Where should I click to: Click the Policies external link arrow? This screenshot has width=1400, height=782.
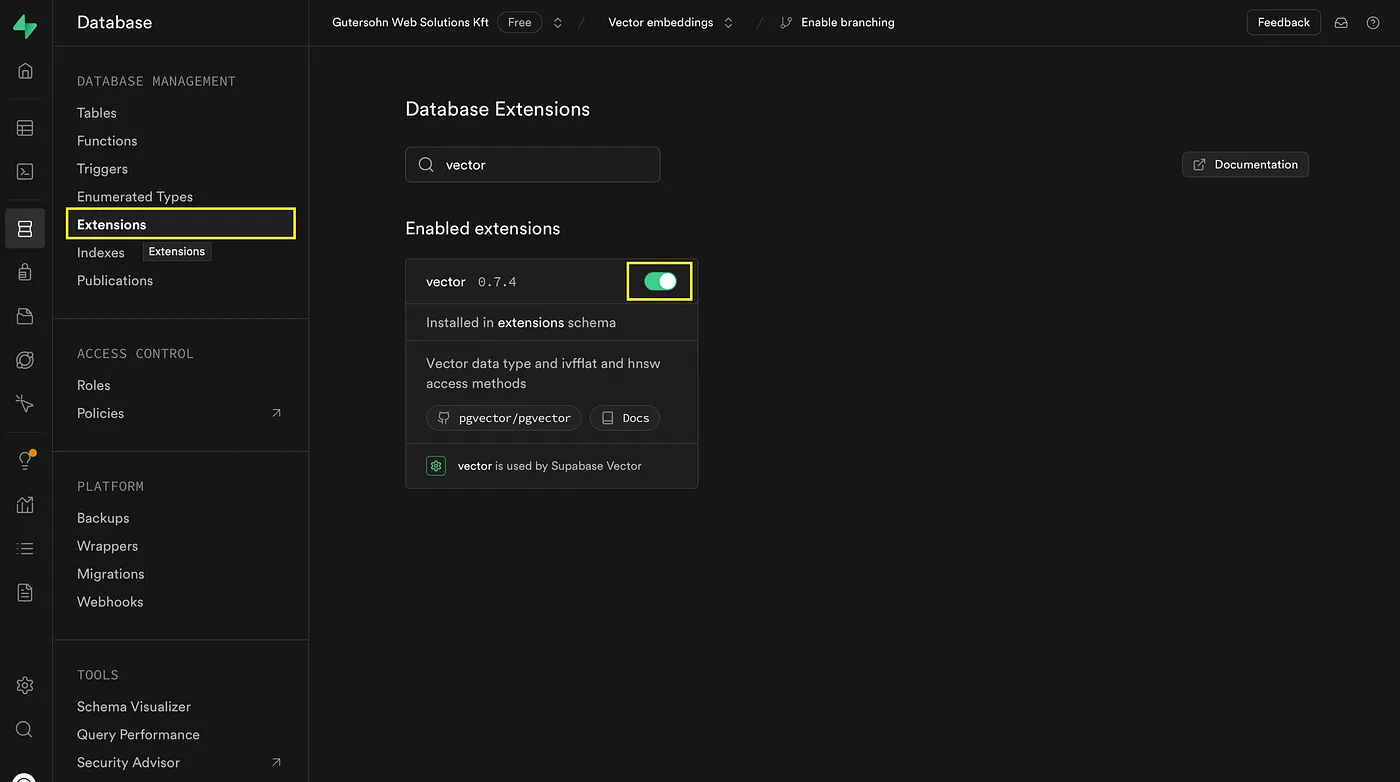[277, 413]
